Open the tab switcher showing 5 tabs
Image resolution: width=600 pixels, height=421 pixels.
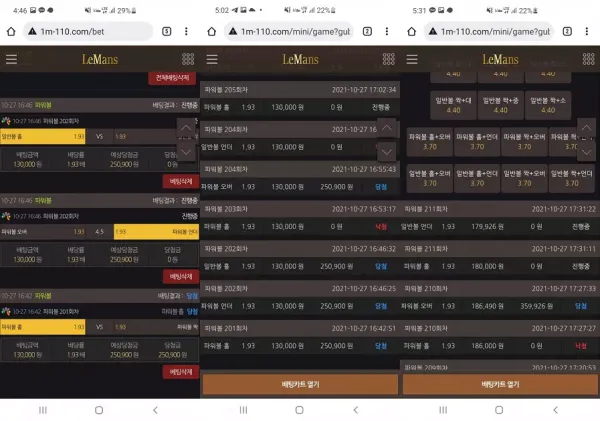point(166,31)
